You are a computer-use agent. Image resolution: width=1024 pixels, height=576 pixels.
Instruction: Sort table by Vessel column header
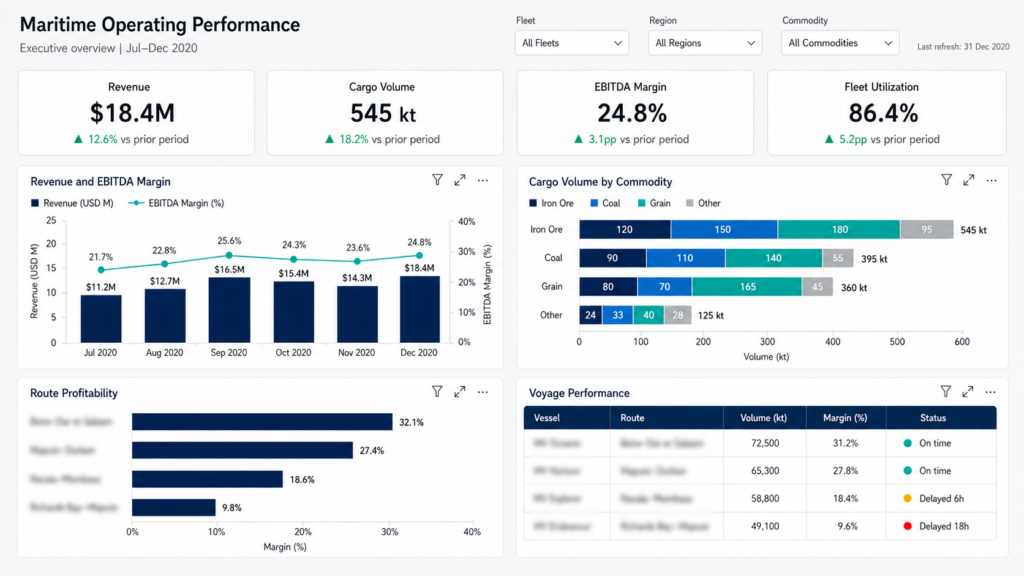click(x=567, y=418)
